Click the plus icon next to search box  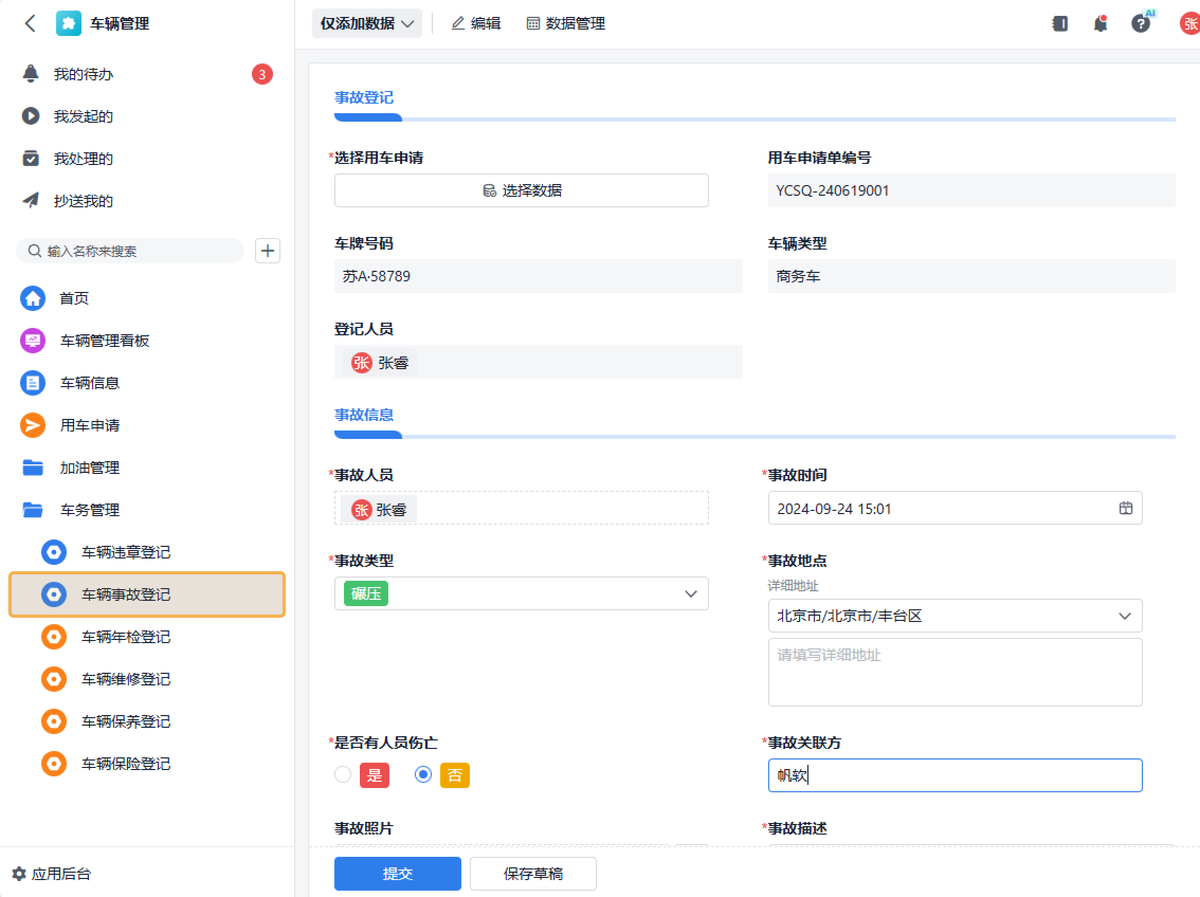[x=268, y=251]
